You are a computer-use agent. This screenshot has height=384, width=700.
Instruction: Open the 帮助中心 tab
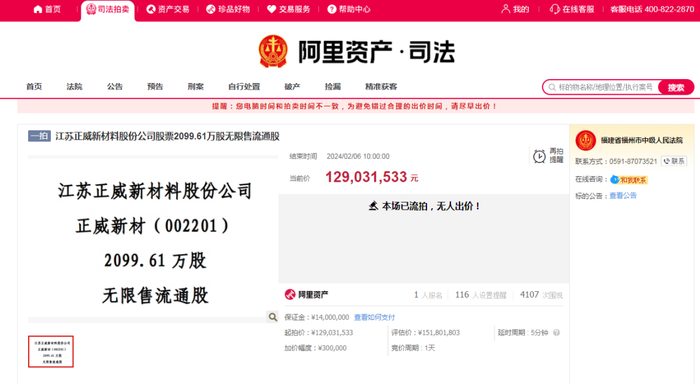pos(349,9)
